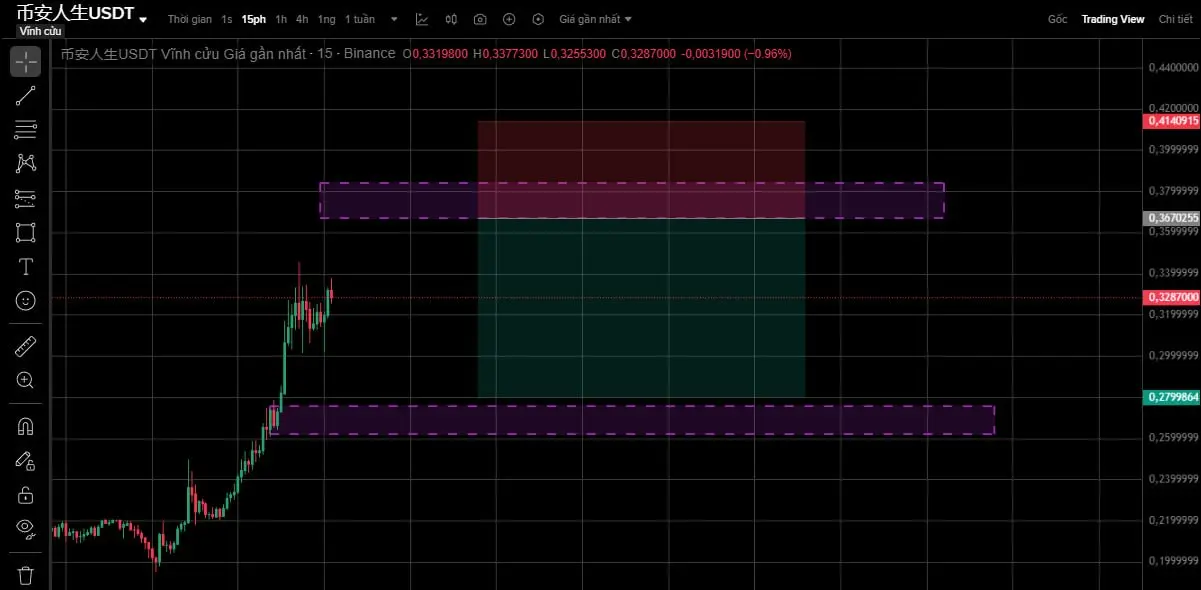Click the 'Thời gian' time label
The height and width of the screenshot is (590, 1201).
(x=189, y=19)
